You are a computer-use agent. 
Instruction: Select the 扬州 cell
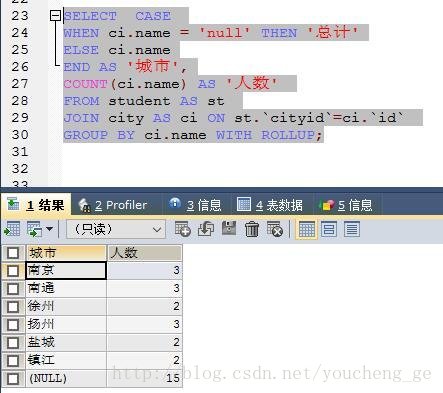(x=66, y=324)
